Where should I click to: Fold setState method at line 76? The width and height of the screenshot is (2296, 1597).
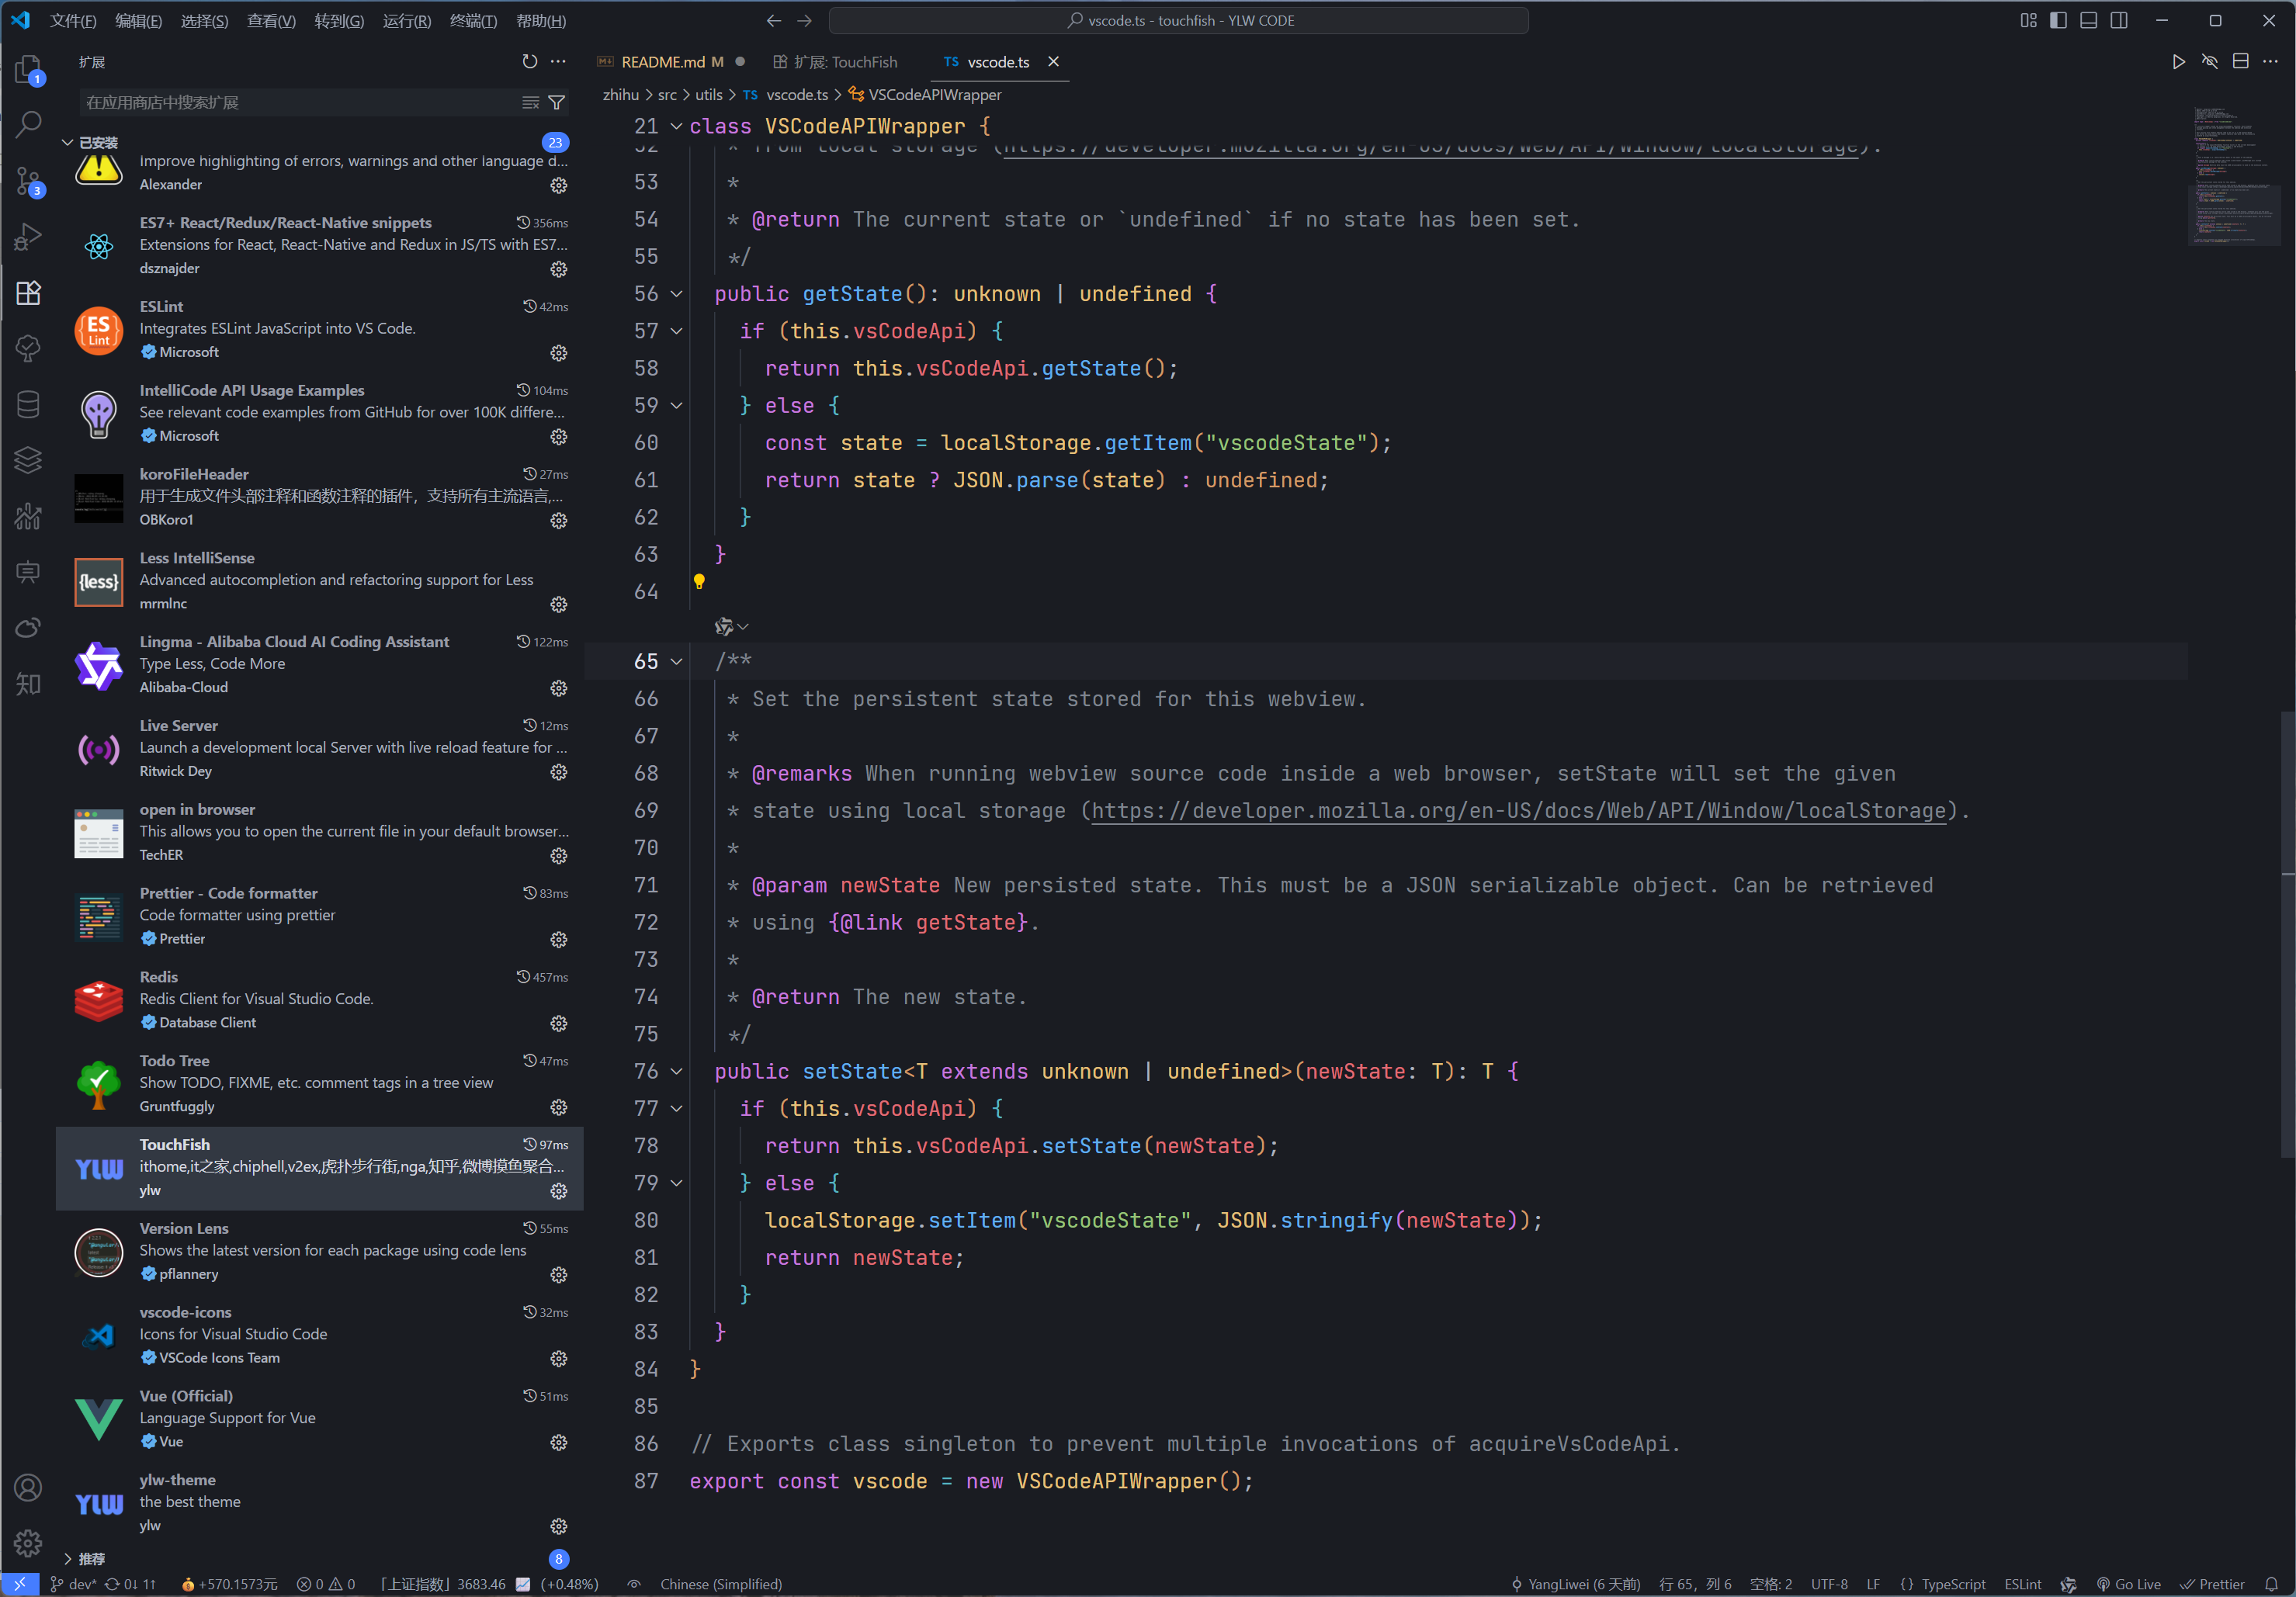pos(676,1072)
